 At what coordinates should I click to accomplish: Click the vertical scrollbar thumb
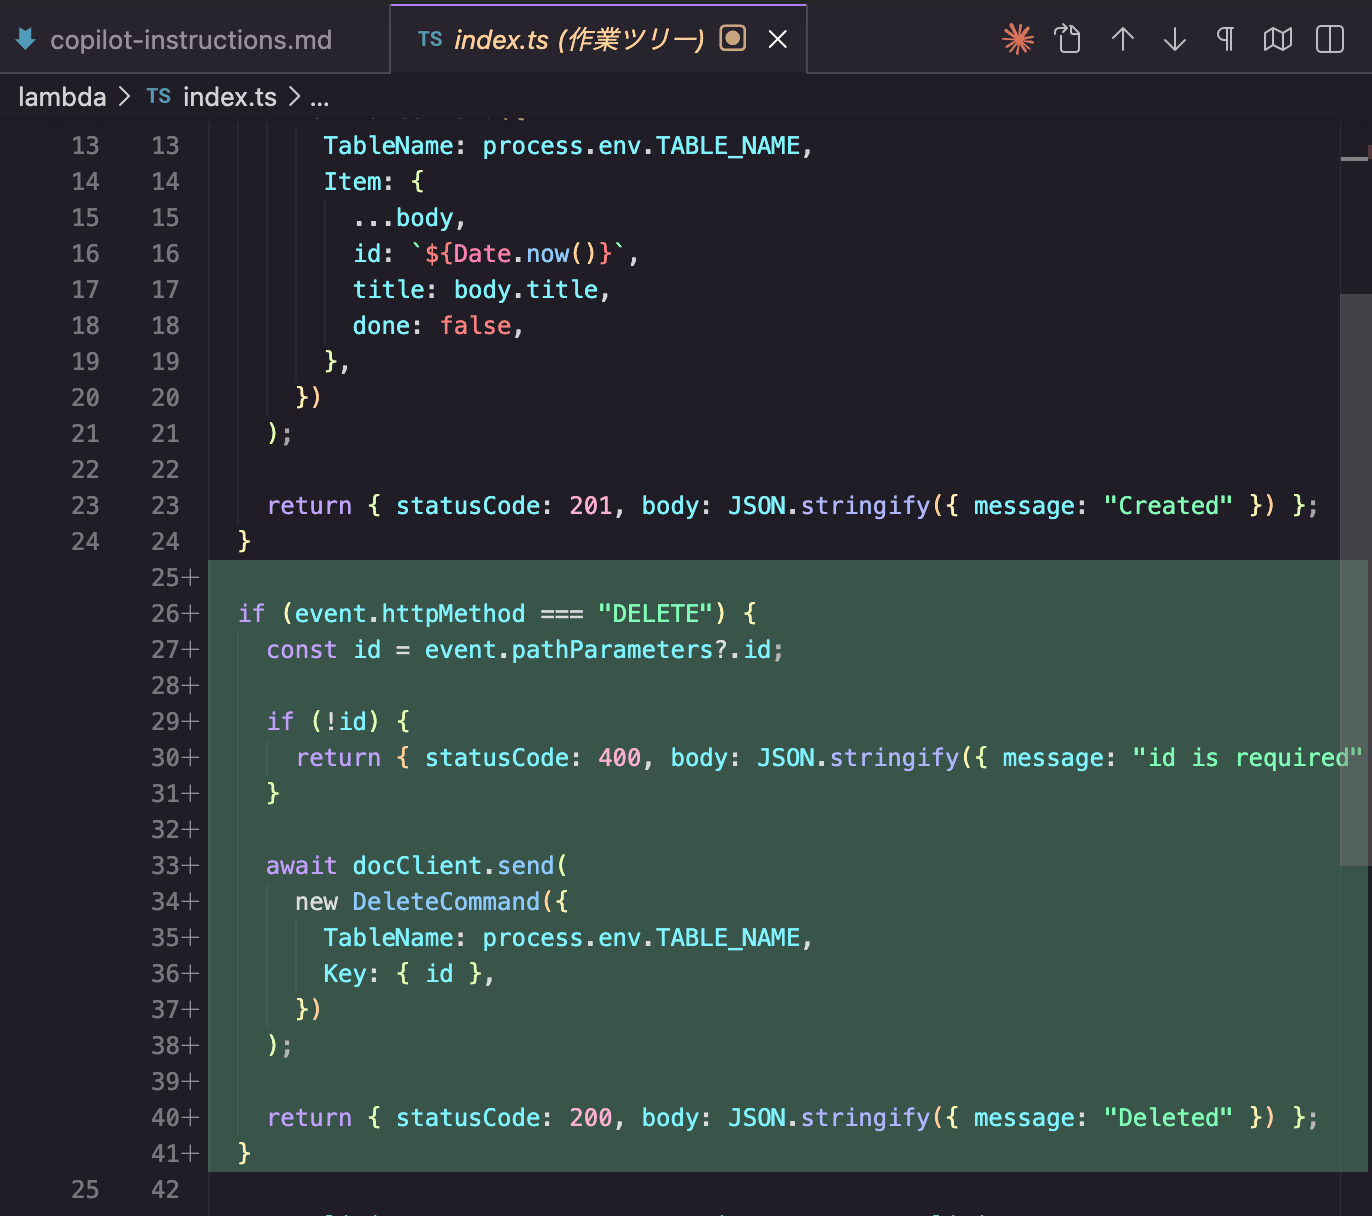[1355, 578]
